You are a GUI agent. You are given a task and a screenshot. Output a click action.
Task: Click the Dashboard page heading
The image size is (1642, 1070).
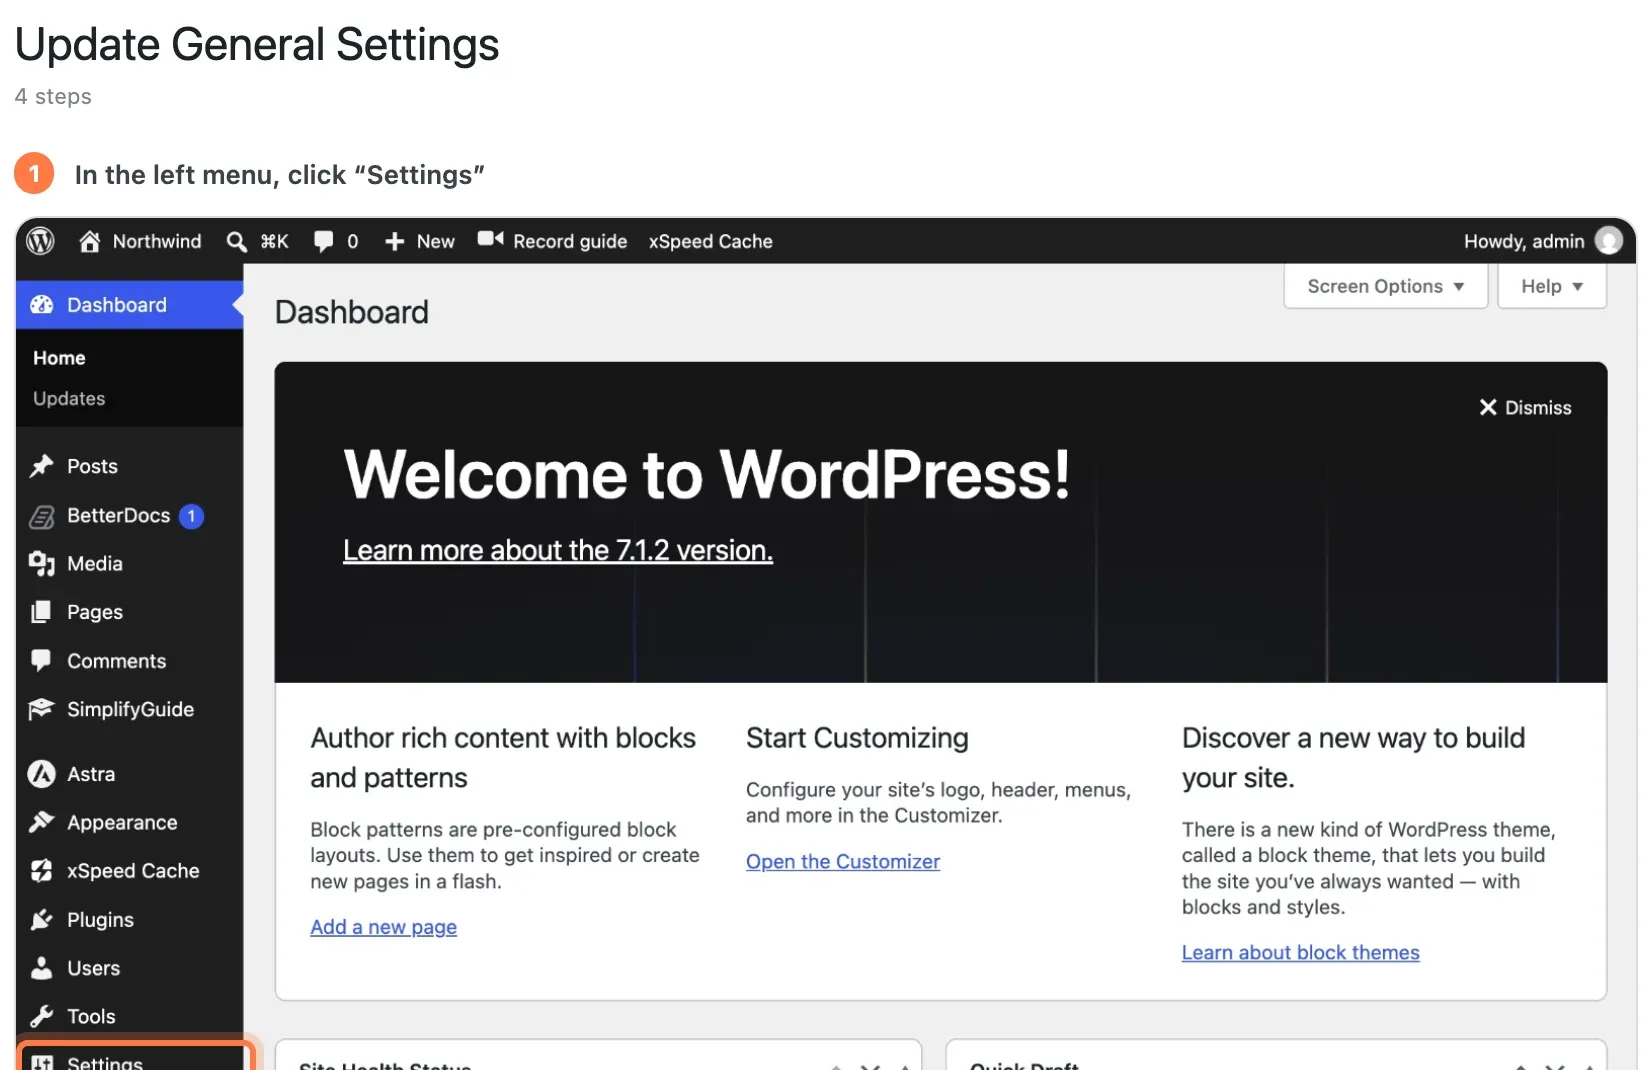(x=352, y=312)
